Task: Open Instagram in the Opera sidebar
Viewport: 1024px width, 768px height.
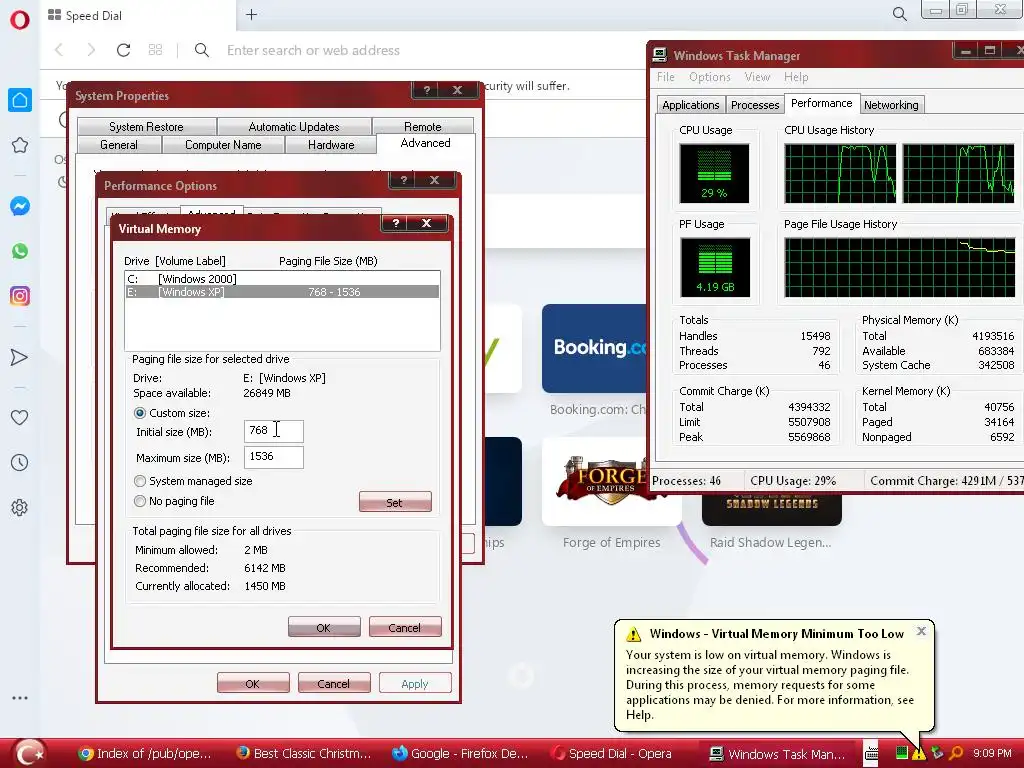Action: pos(20,296)
